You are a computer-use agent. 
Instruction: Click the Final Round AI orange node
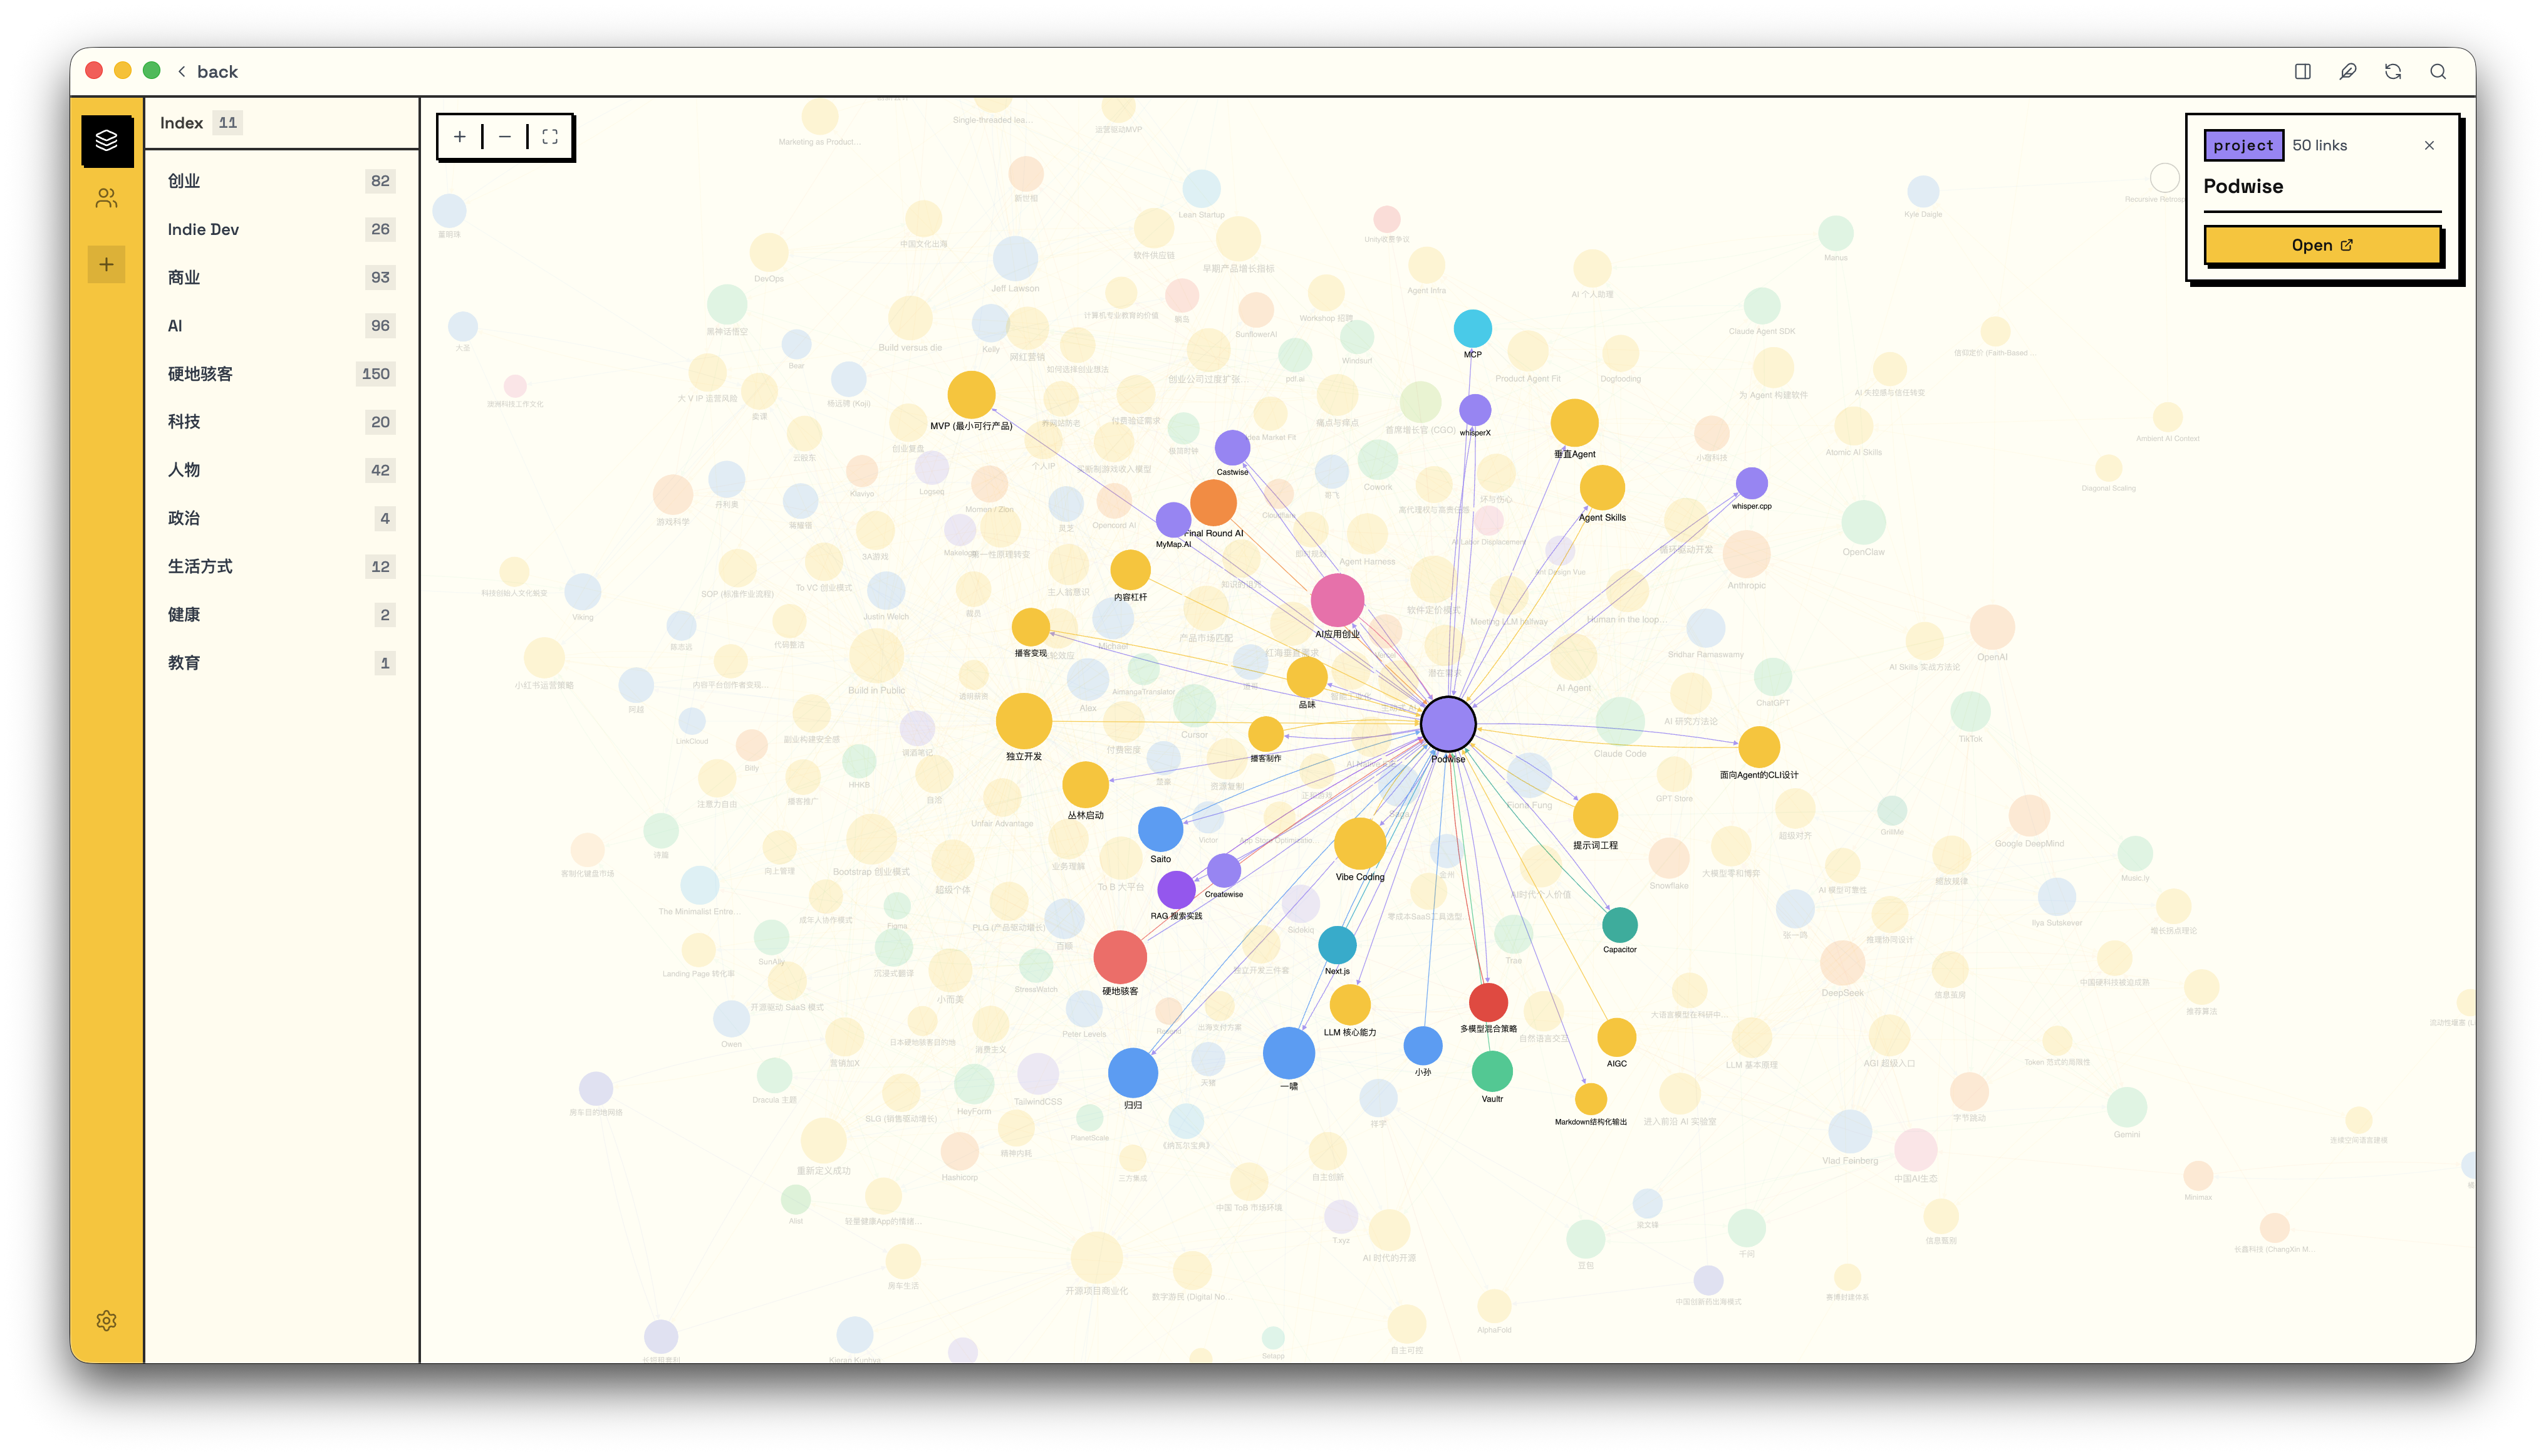point(1213,503)
